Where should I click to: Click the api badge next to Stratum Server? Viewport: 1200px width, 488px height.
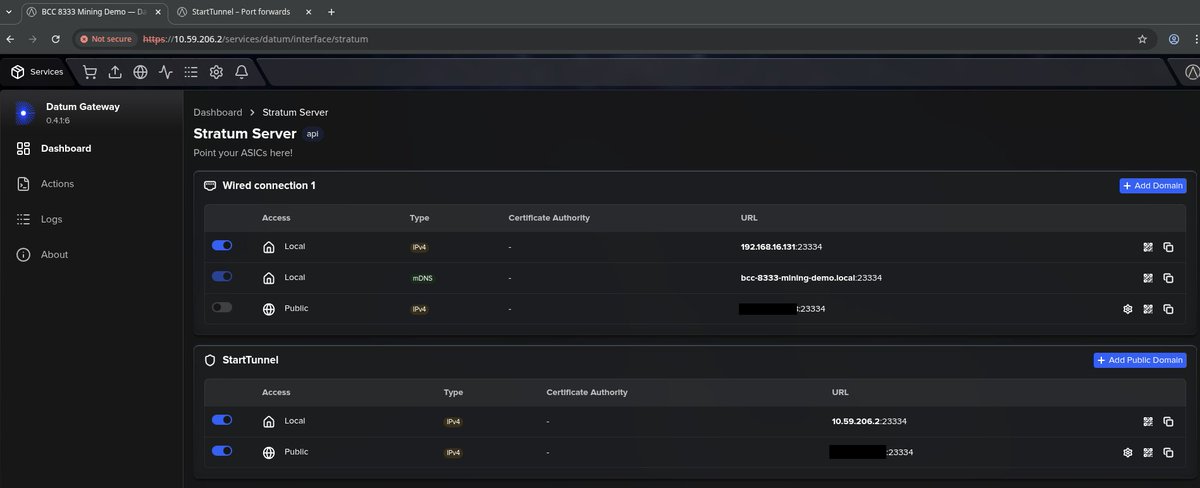[312, 134]
